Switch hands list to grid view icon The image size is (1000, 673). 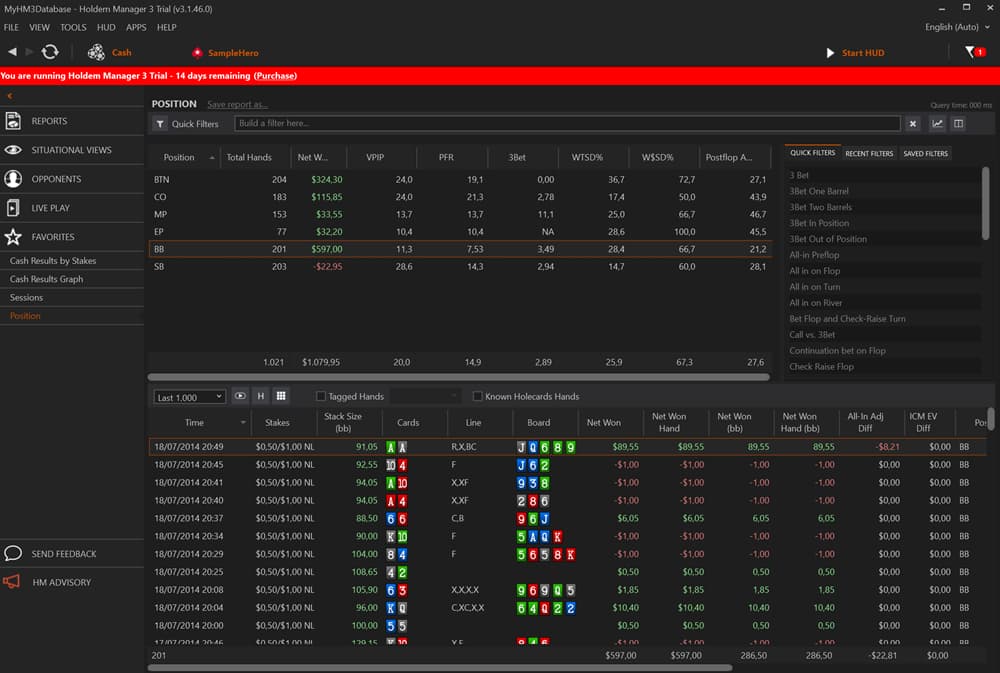(x=281, y=397)
